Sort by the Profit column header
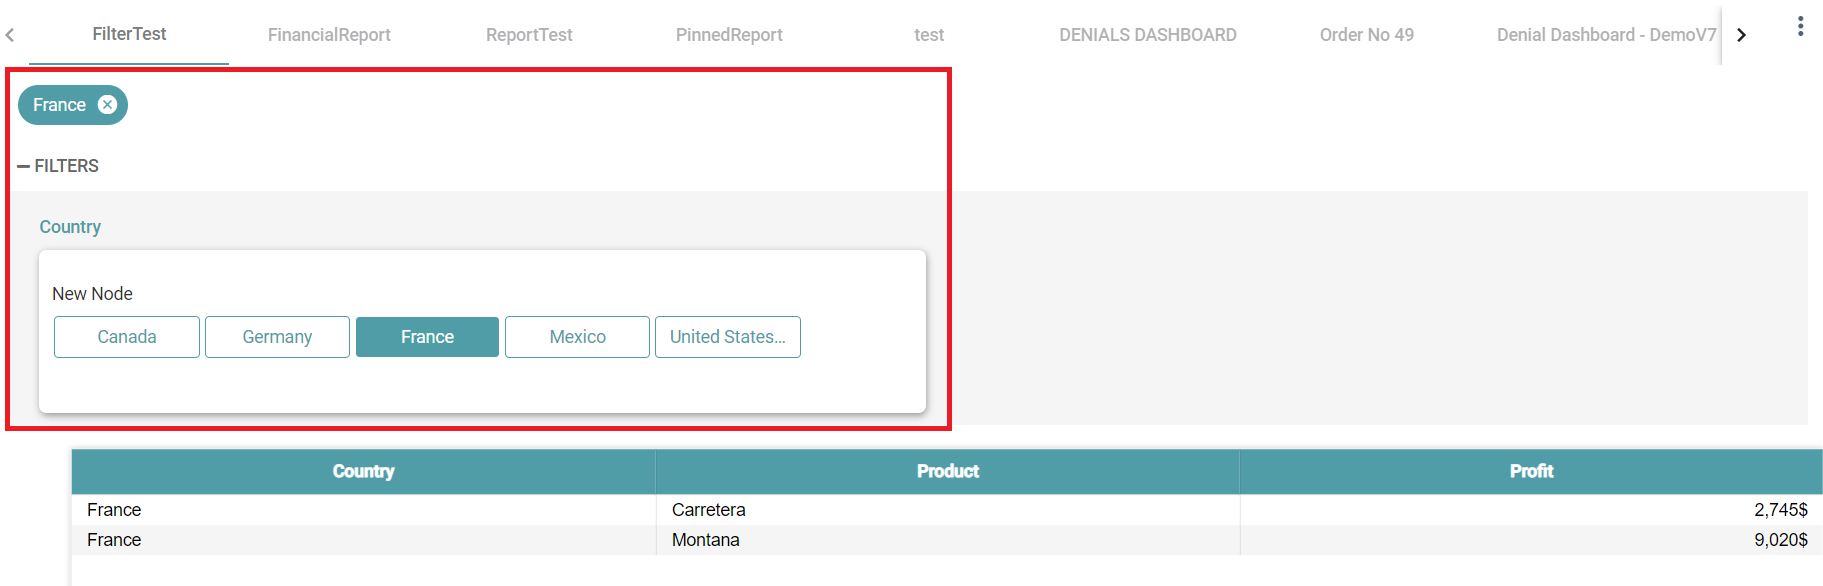Image resolution: width=1823 pixels, height=586 pixels. (x=1530, y=471)
